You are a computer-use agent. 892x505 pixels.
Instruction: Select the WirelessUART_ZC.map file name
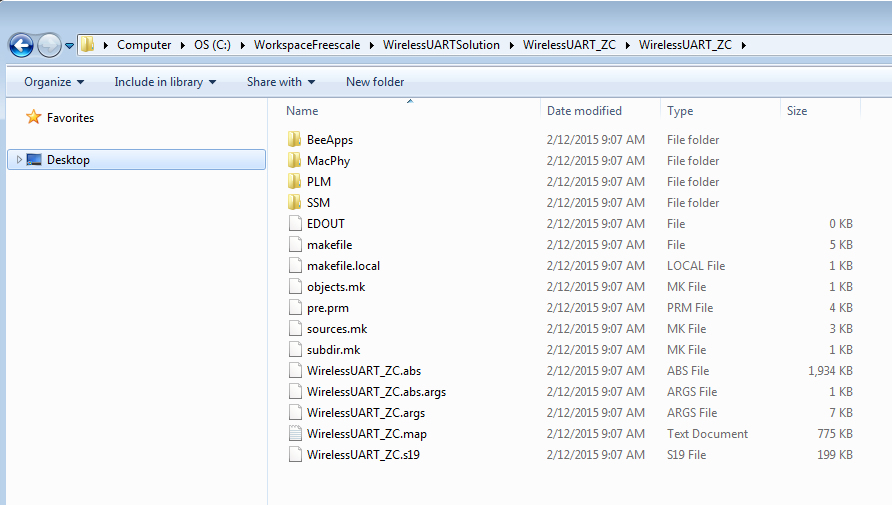pyautogui.click(x=367, y=434)
